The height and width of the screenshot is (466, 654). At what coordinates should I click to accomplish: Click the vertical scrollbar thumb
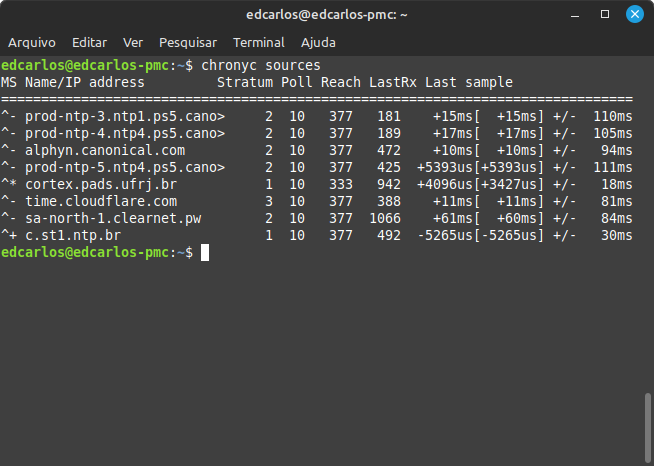[x=648, y=425]
